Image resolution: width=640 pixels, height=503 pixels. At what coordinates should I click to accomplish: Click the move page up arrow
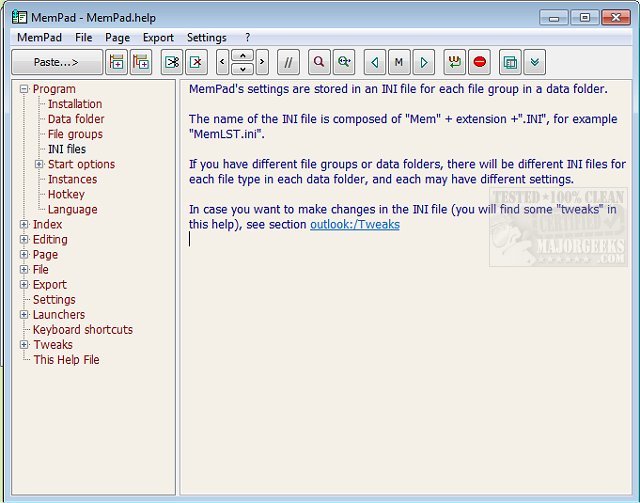click(x=242, y=56)
